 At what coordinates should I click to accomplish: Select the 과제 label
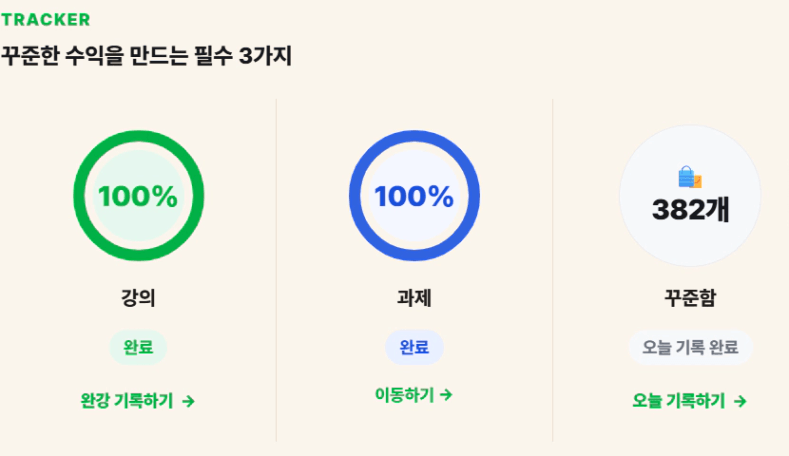(x=414, y=298)
